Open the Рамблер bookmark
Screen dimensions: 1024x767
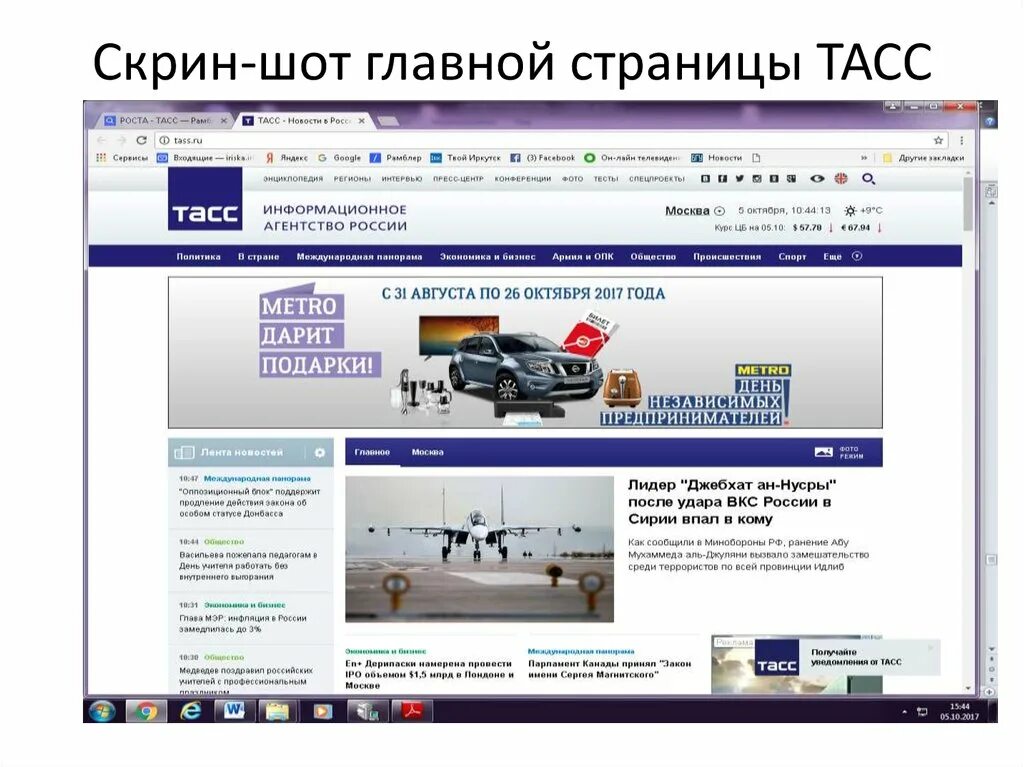pyautogui.click(x=396, y=157)
